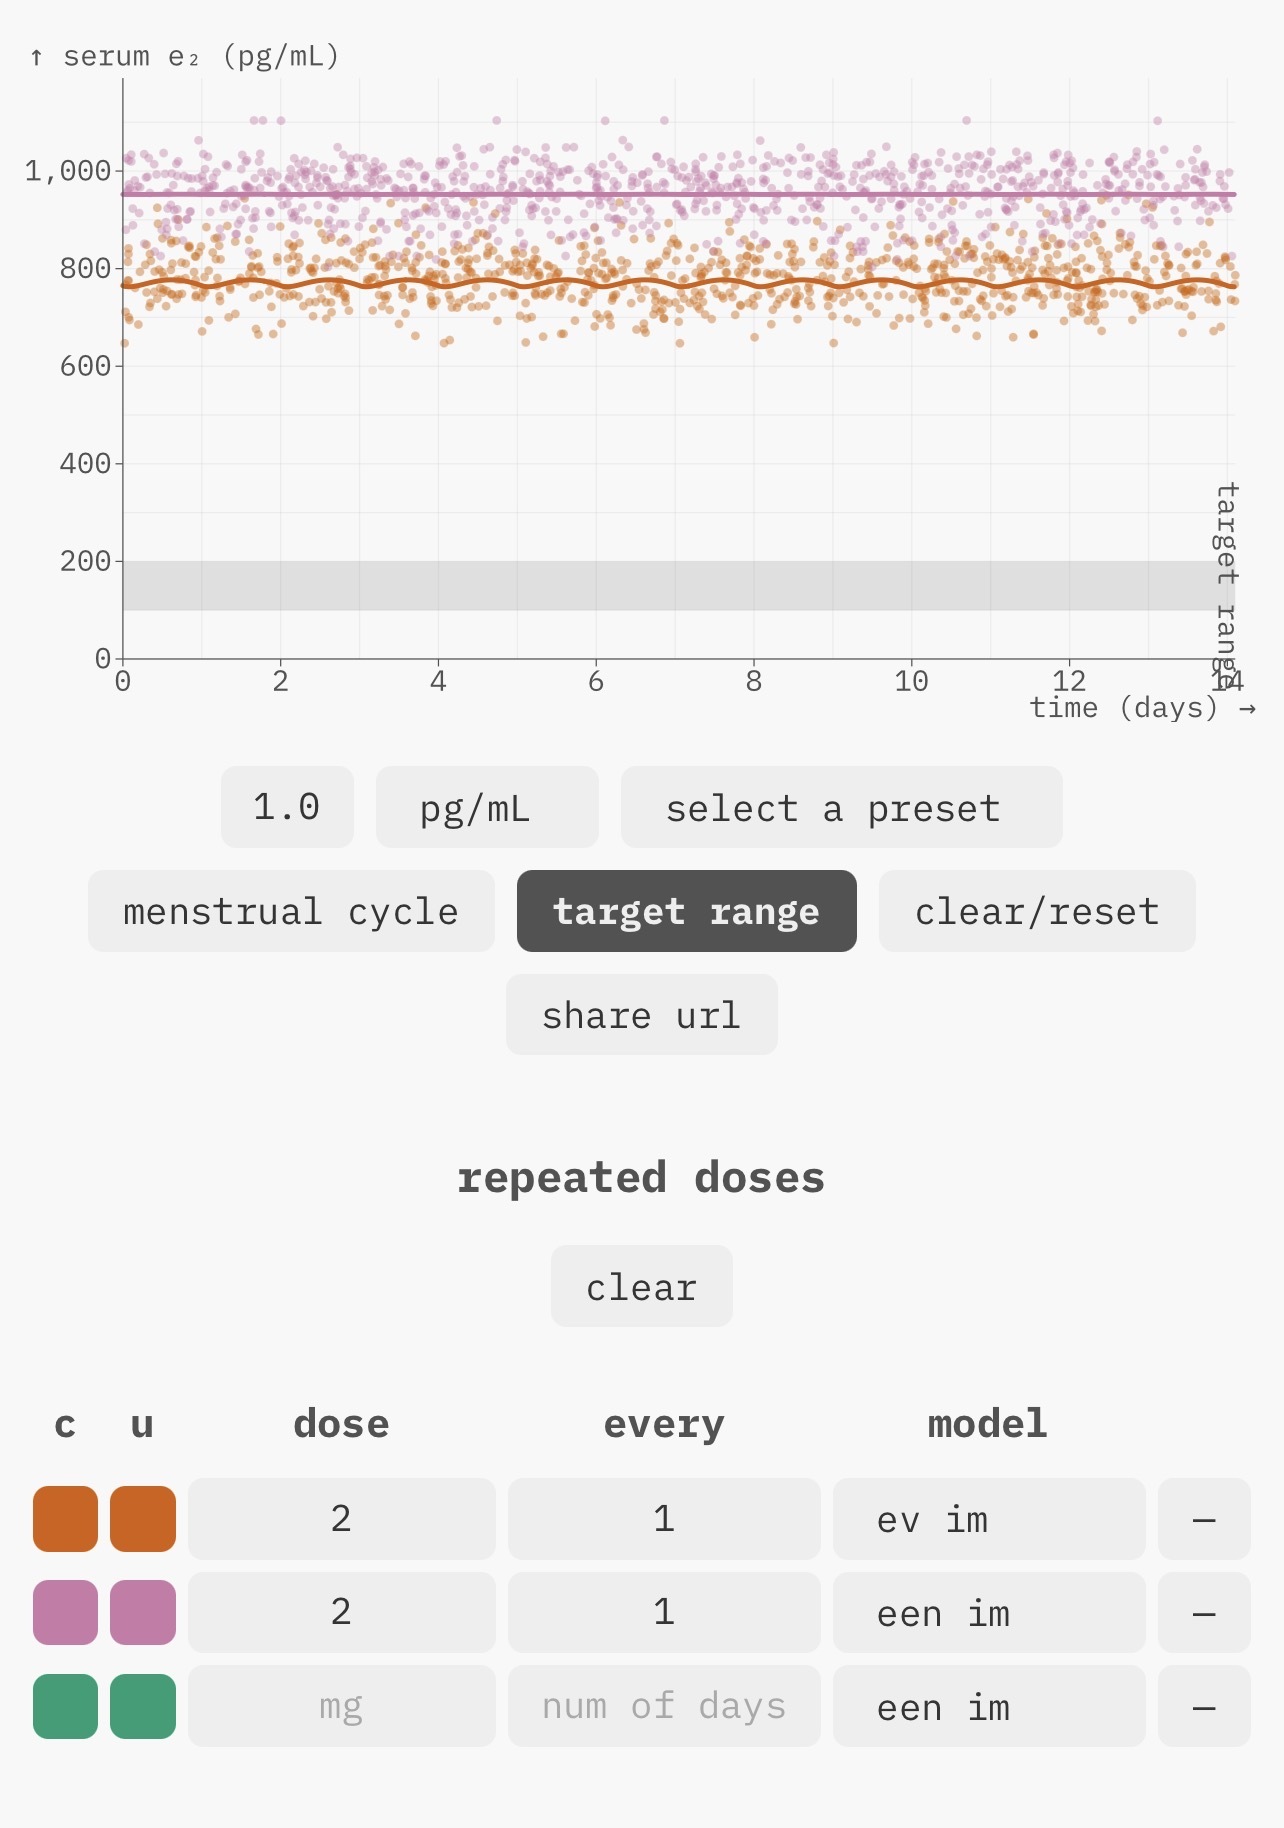Toggle pink uncertainty cloud swatch
Image resolution: width=1284 pixels, height=1828 pixels.
click(x=142, y=1612)
